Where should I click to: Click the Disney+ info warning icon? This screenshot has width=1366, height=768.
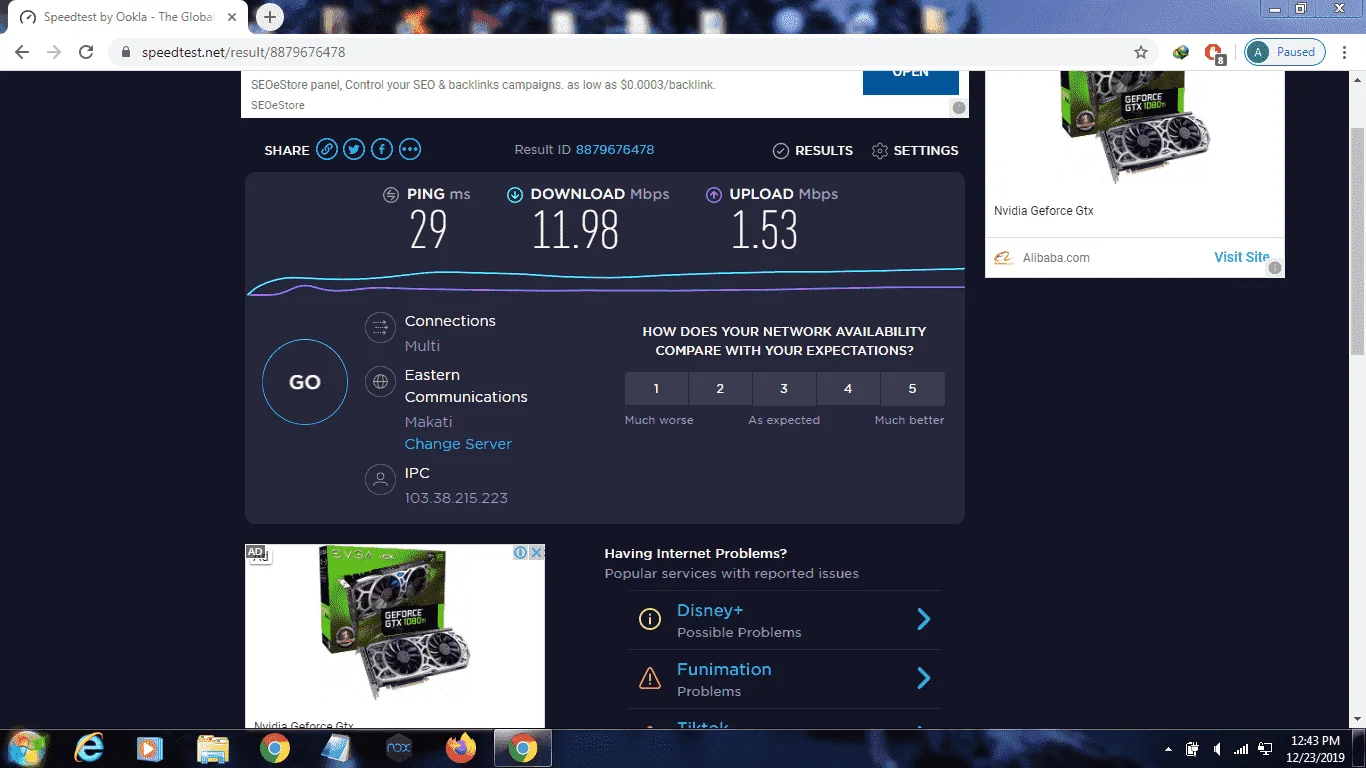coord(650,620)
